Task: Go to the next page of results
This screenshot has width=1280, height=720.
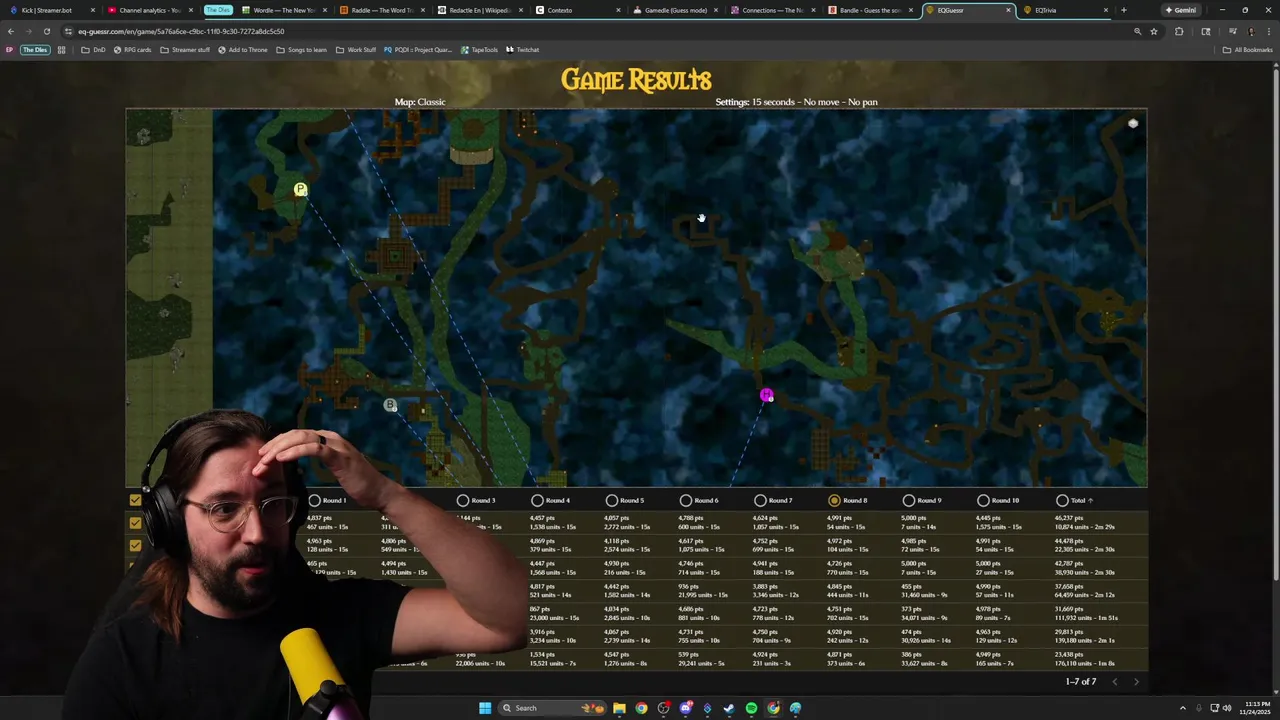Action: tap(1136, 682)
